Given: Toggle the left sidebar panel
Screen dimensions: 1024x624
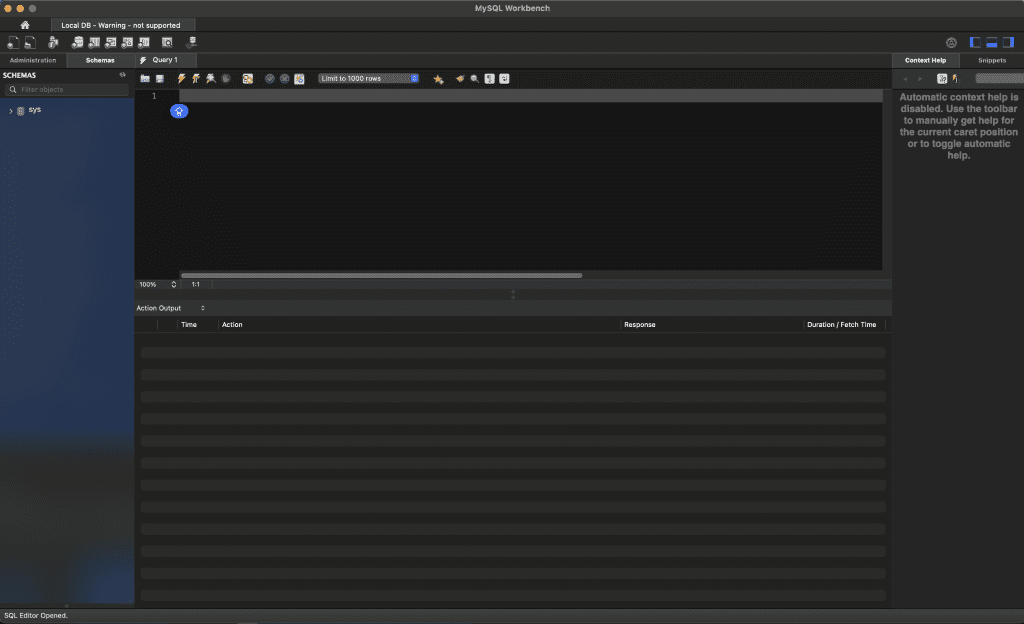Looking at the screenshot, I should [975, 42].
